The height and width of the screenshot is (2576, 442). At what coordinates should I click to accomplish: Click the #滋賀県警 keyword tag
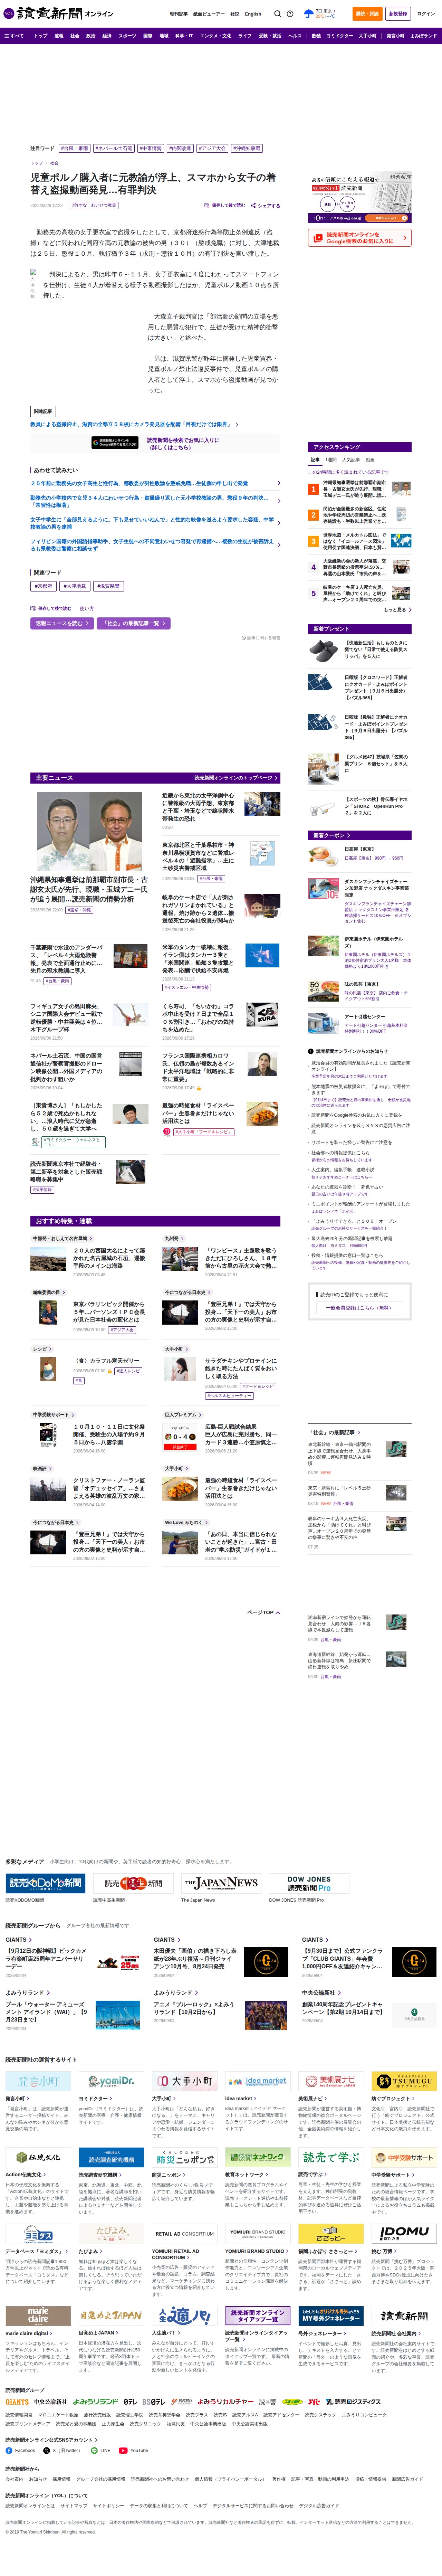[x=109, y=586]
